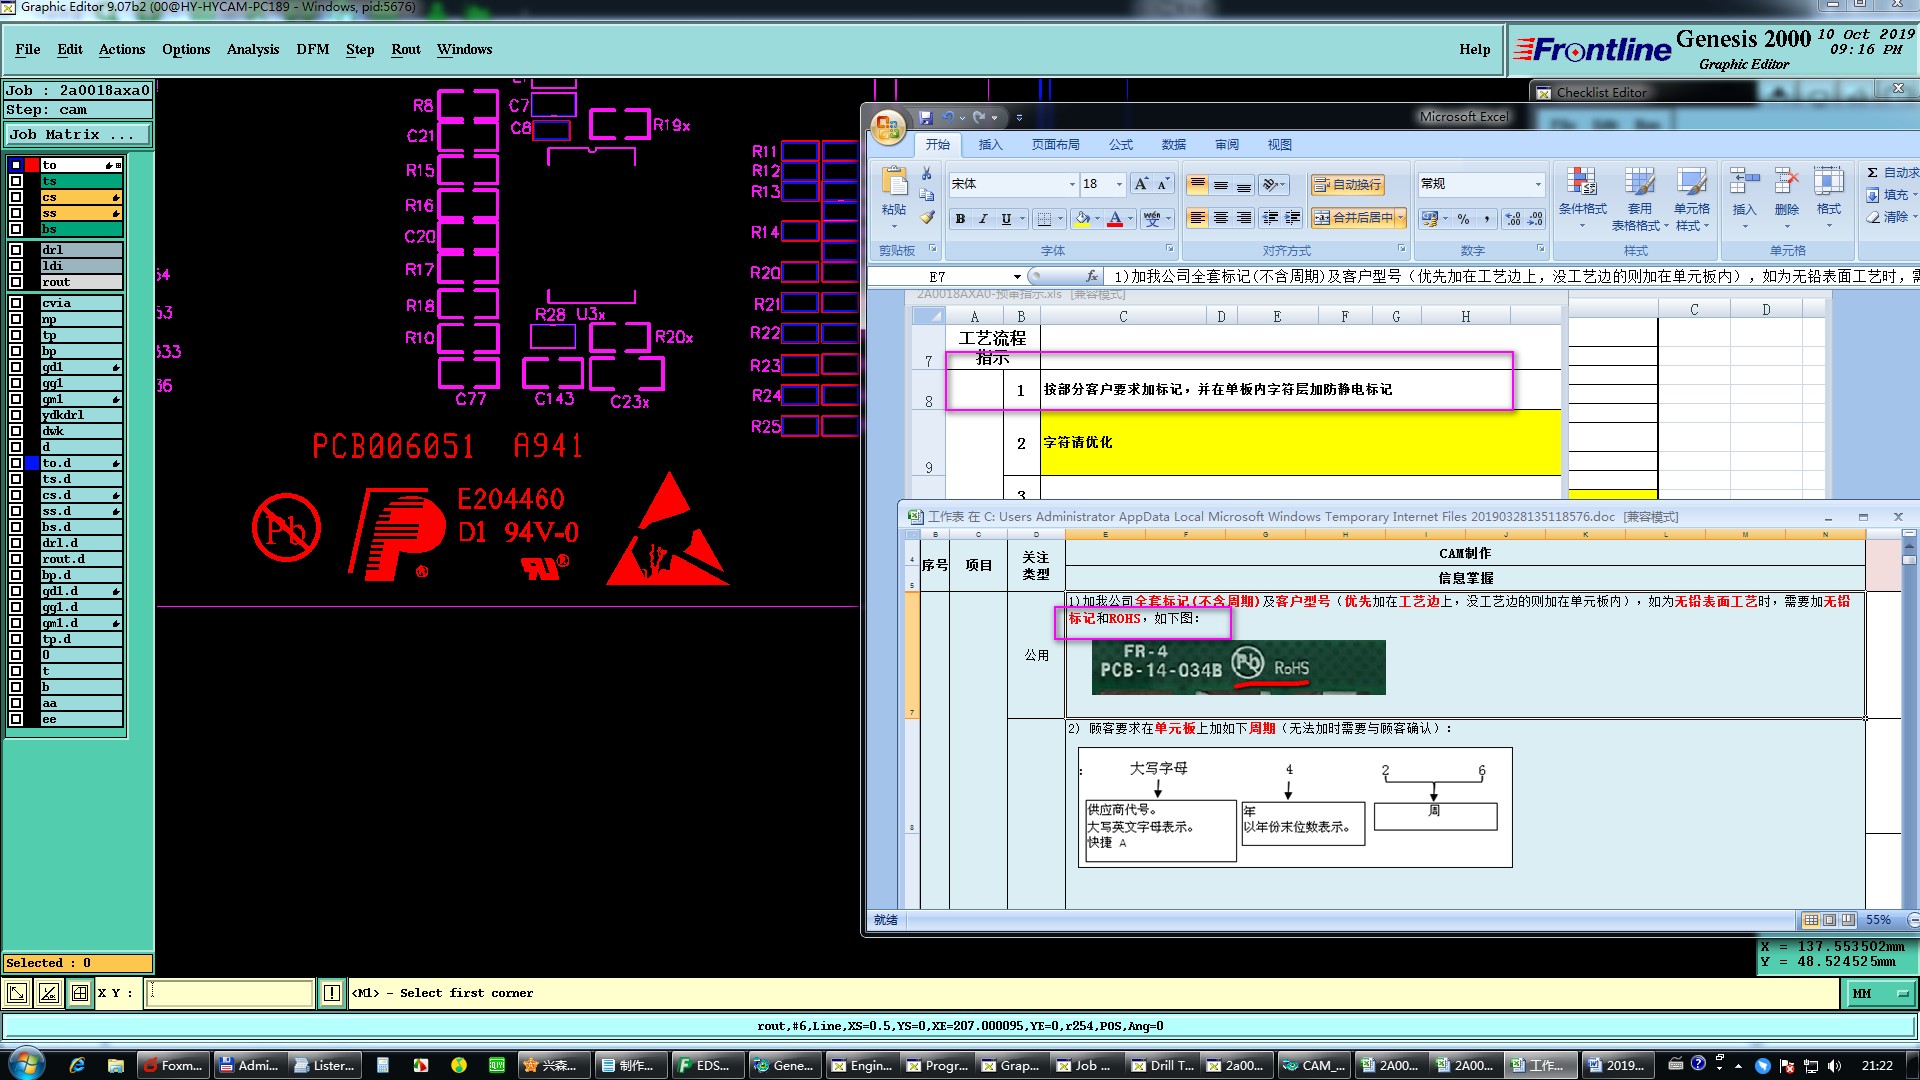Toggle visibility checkbox for layer rout
The height and width of the screenshot is (1080, 1920).
(16, 282)
